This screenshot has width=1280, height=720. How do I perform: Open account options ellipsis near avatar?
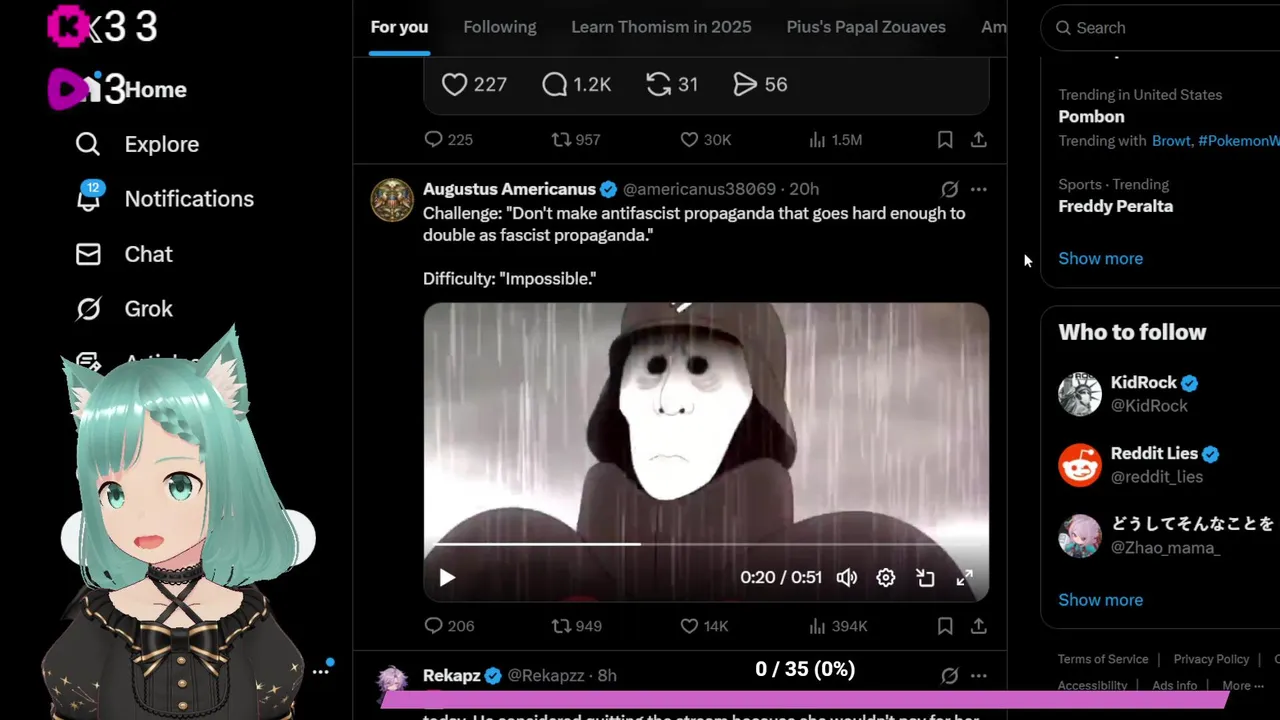[320, 671]
